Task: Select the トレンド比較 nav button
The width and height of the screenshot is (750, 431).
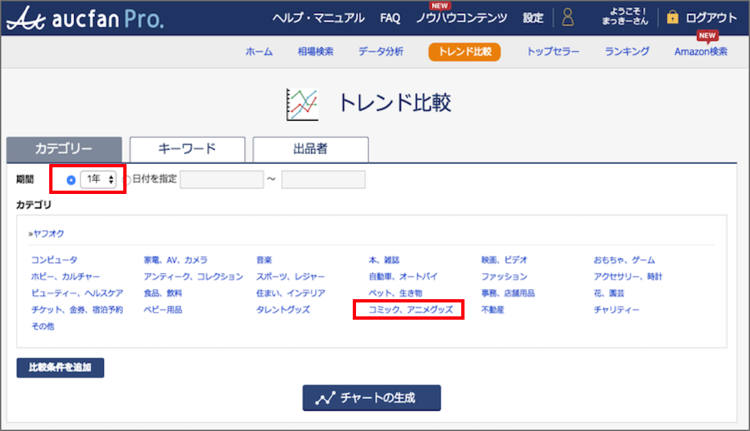Action: [464, 52]
